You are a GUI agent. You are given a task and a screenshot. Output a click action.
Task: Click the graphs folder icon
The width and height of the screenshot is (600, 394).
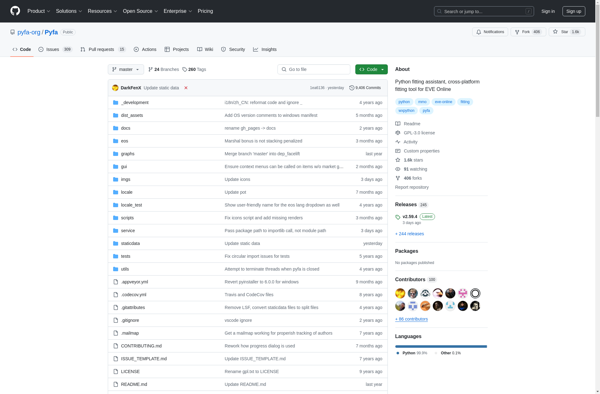[x=116, y=154]
